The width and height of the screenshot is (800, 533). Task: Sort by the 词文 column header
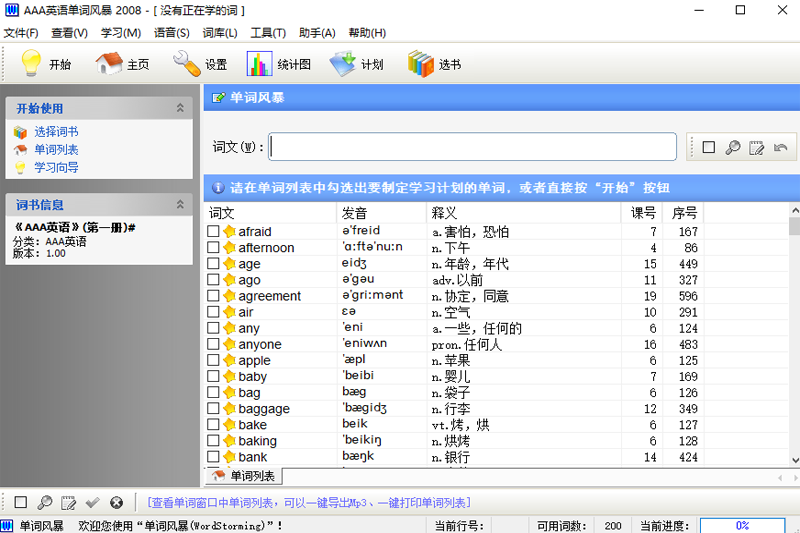(270, 213)
